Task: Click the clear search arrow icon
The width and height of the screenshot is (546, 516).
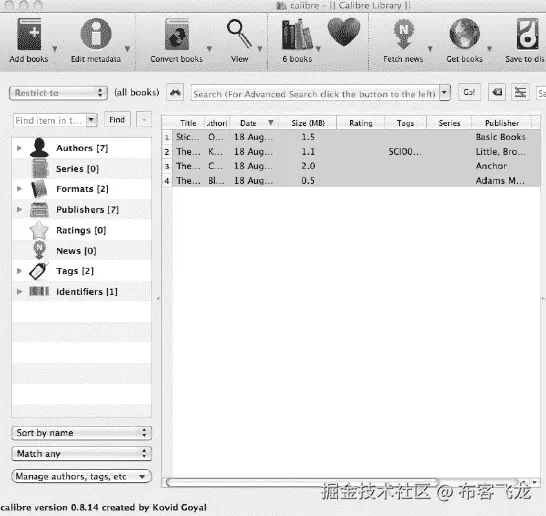Action: click(497, 92)
